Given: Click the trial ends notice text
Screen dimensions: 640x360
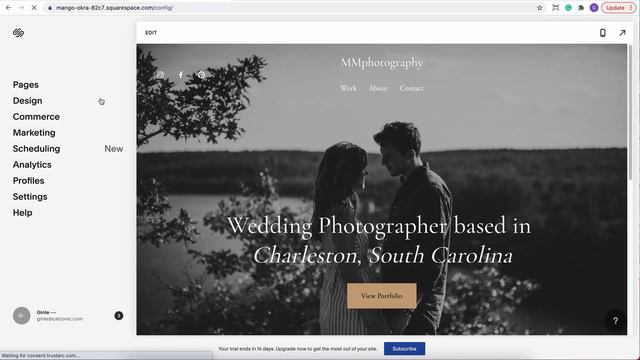Looking at the screenshot, I should coord(298,349).
